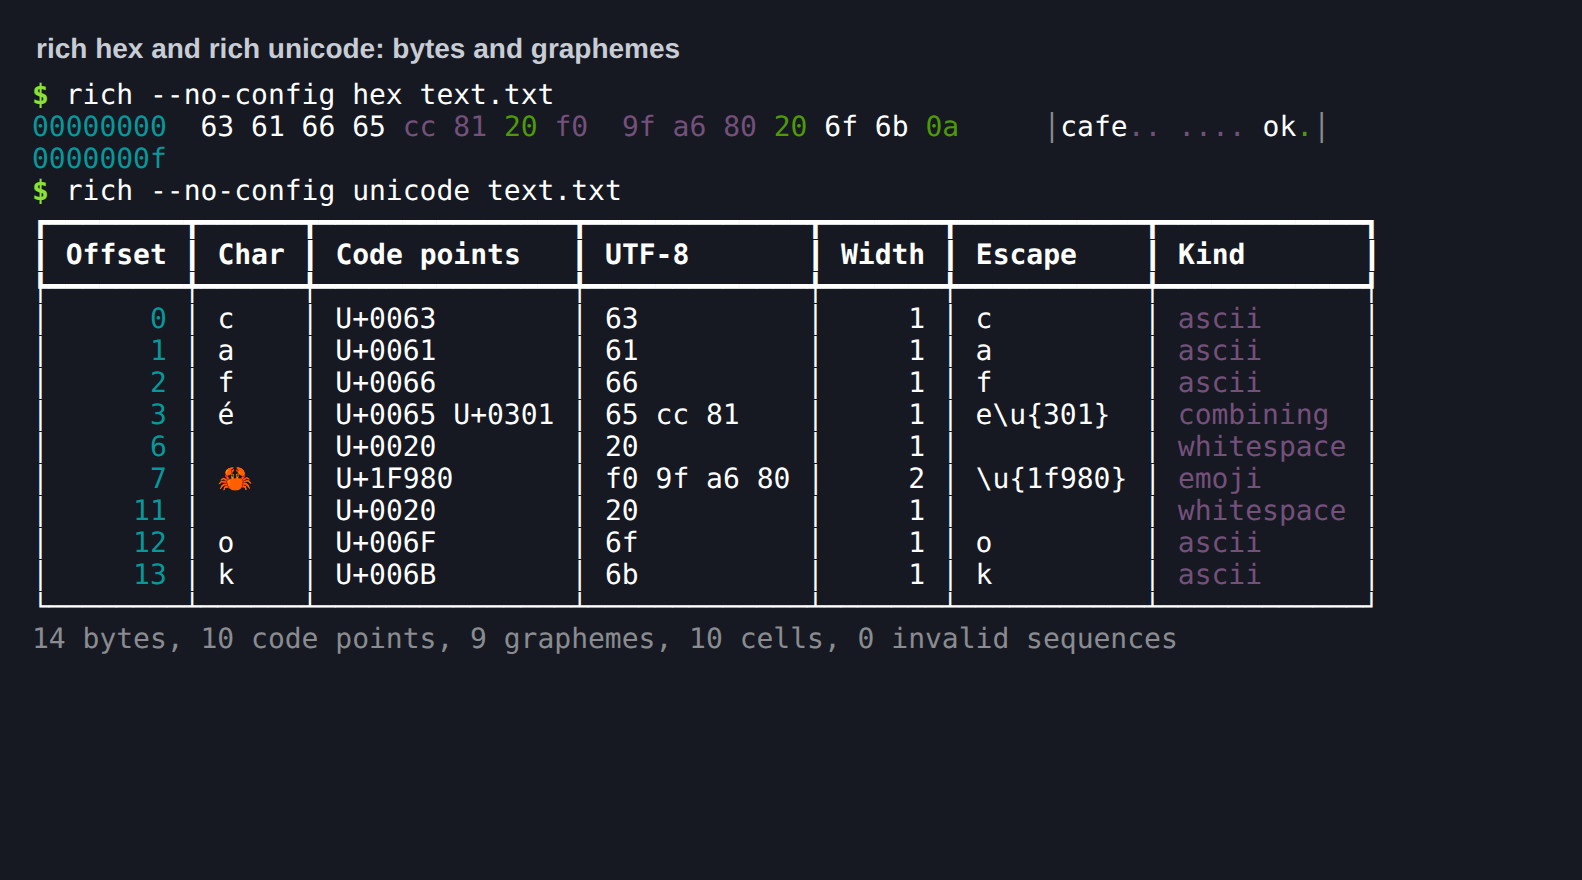Click the command 'rich --no-config unicode text.txt'
Image resolution: width=1582 pixels, height=880 pixels.
tap(344, 191)
